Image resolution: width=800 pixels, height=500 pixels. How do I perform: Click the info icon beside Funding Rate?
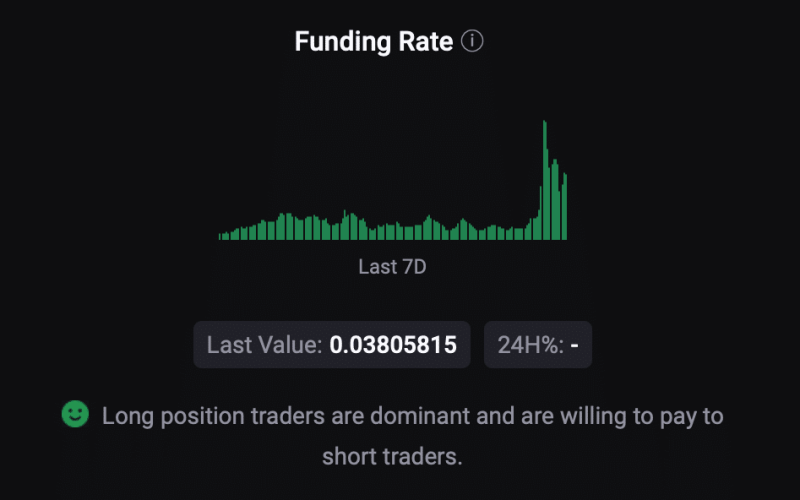[473, 42]
